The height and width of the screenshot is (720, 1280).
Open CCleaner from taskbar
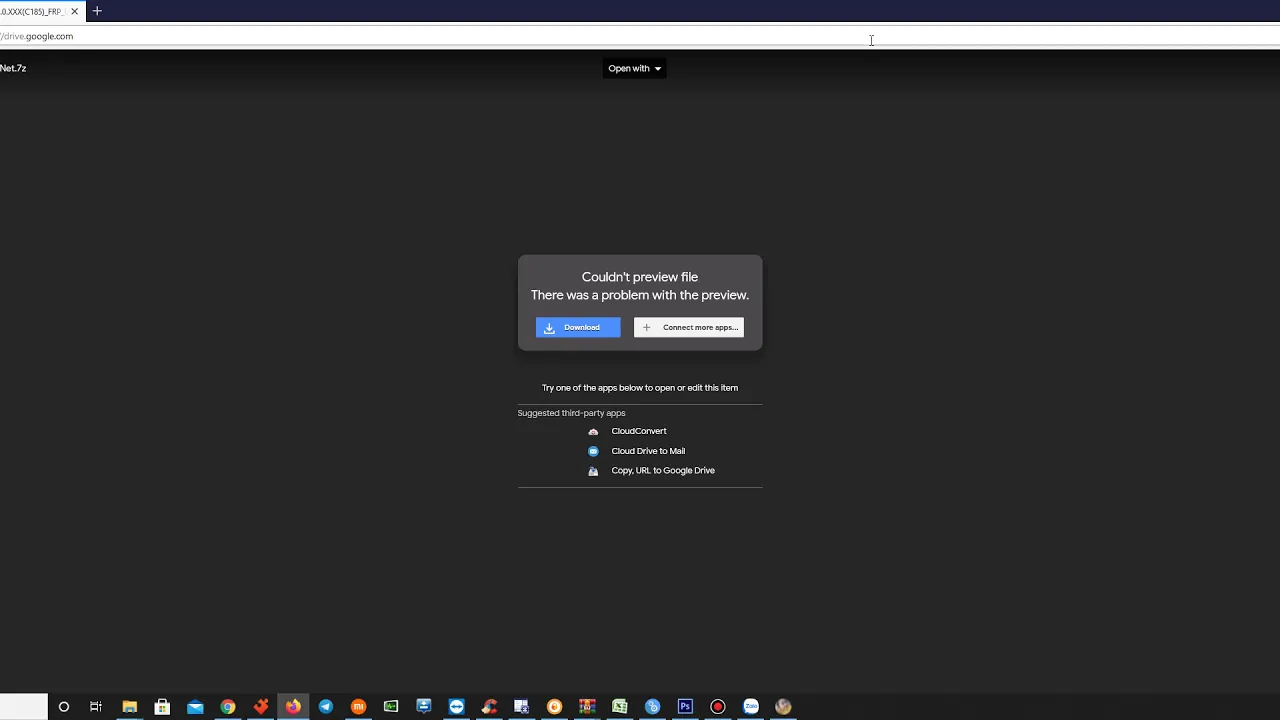489,707
